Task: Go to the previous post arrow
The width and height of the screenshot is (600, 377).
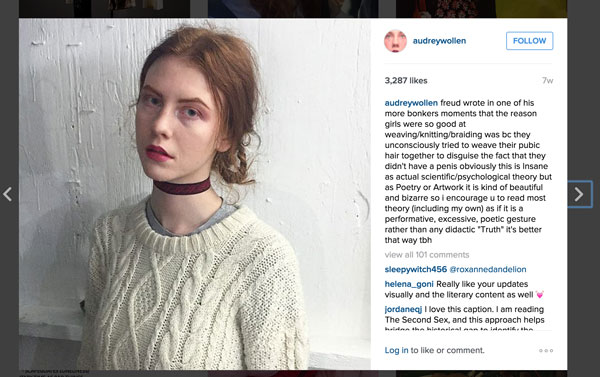Action: pyautogui.click(x=7, y=194)
